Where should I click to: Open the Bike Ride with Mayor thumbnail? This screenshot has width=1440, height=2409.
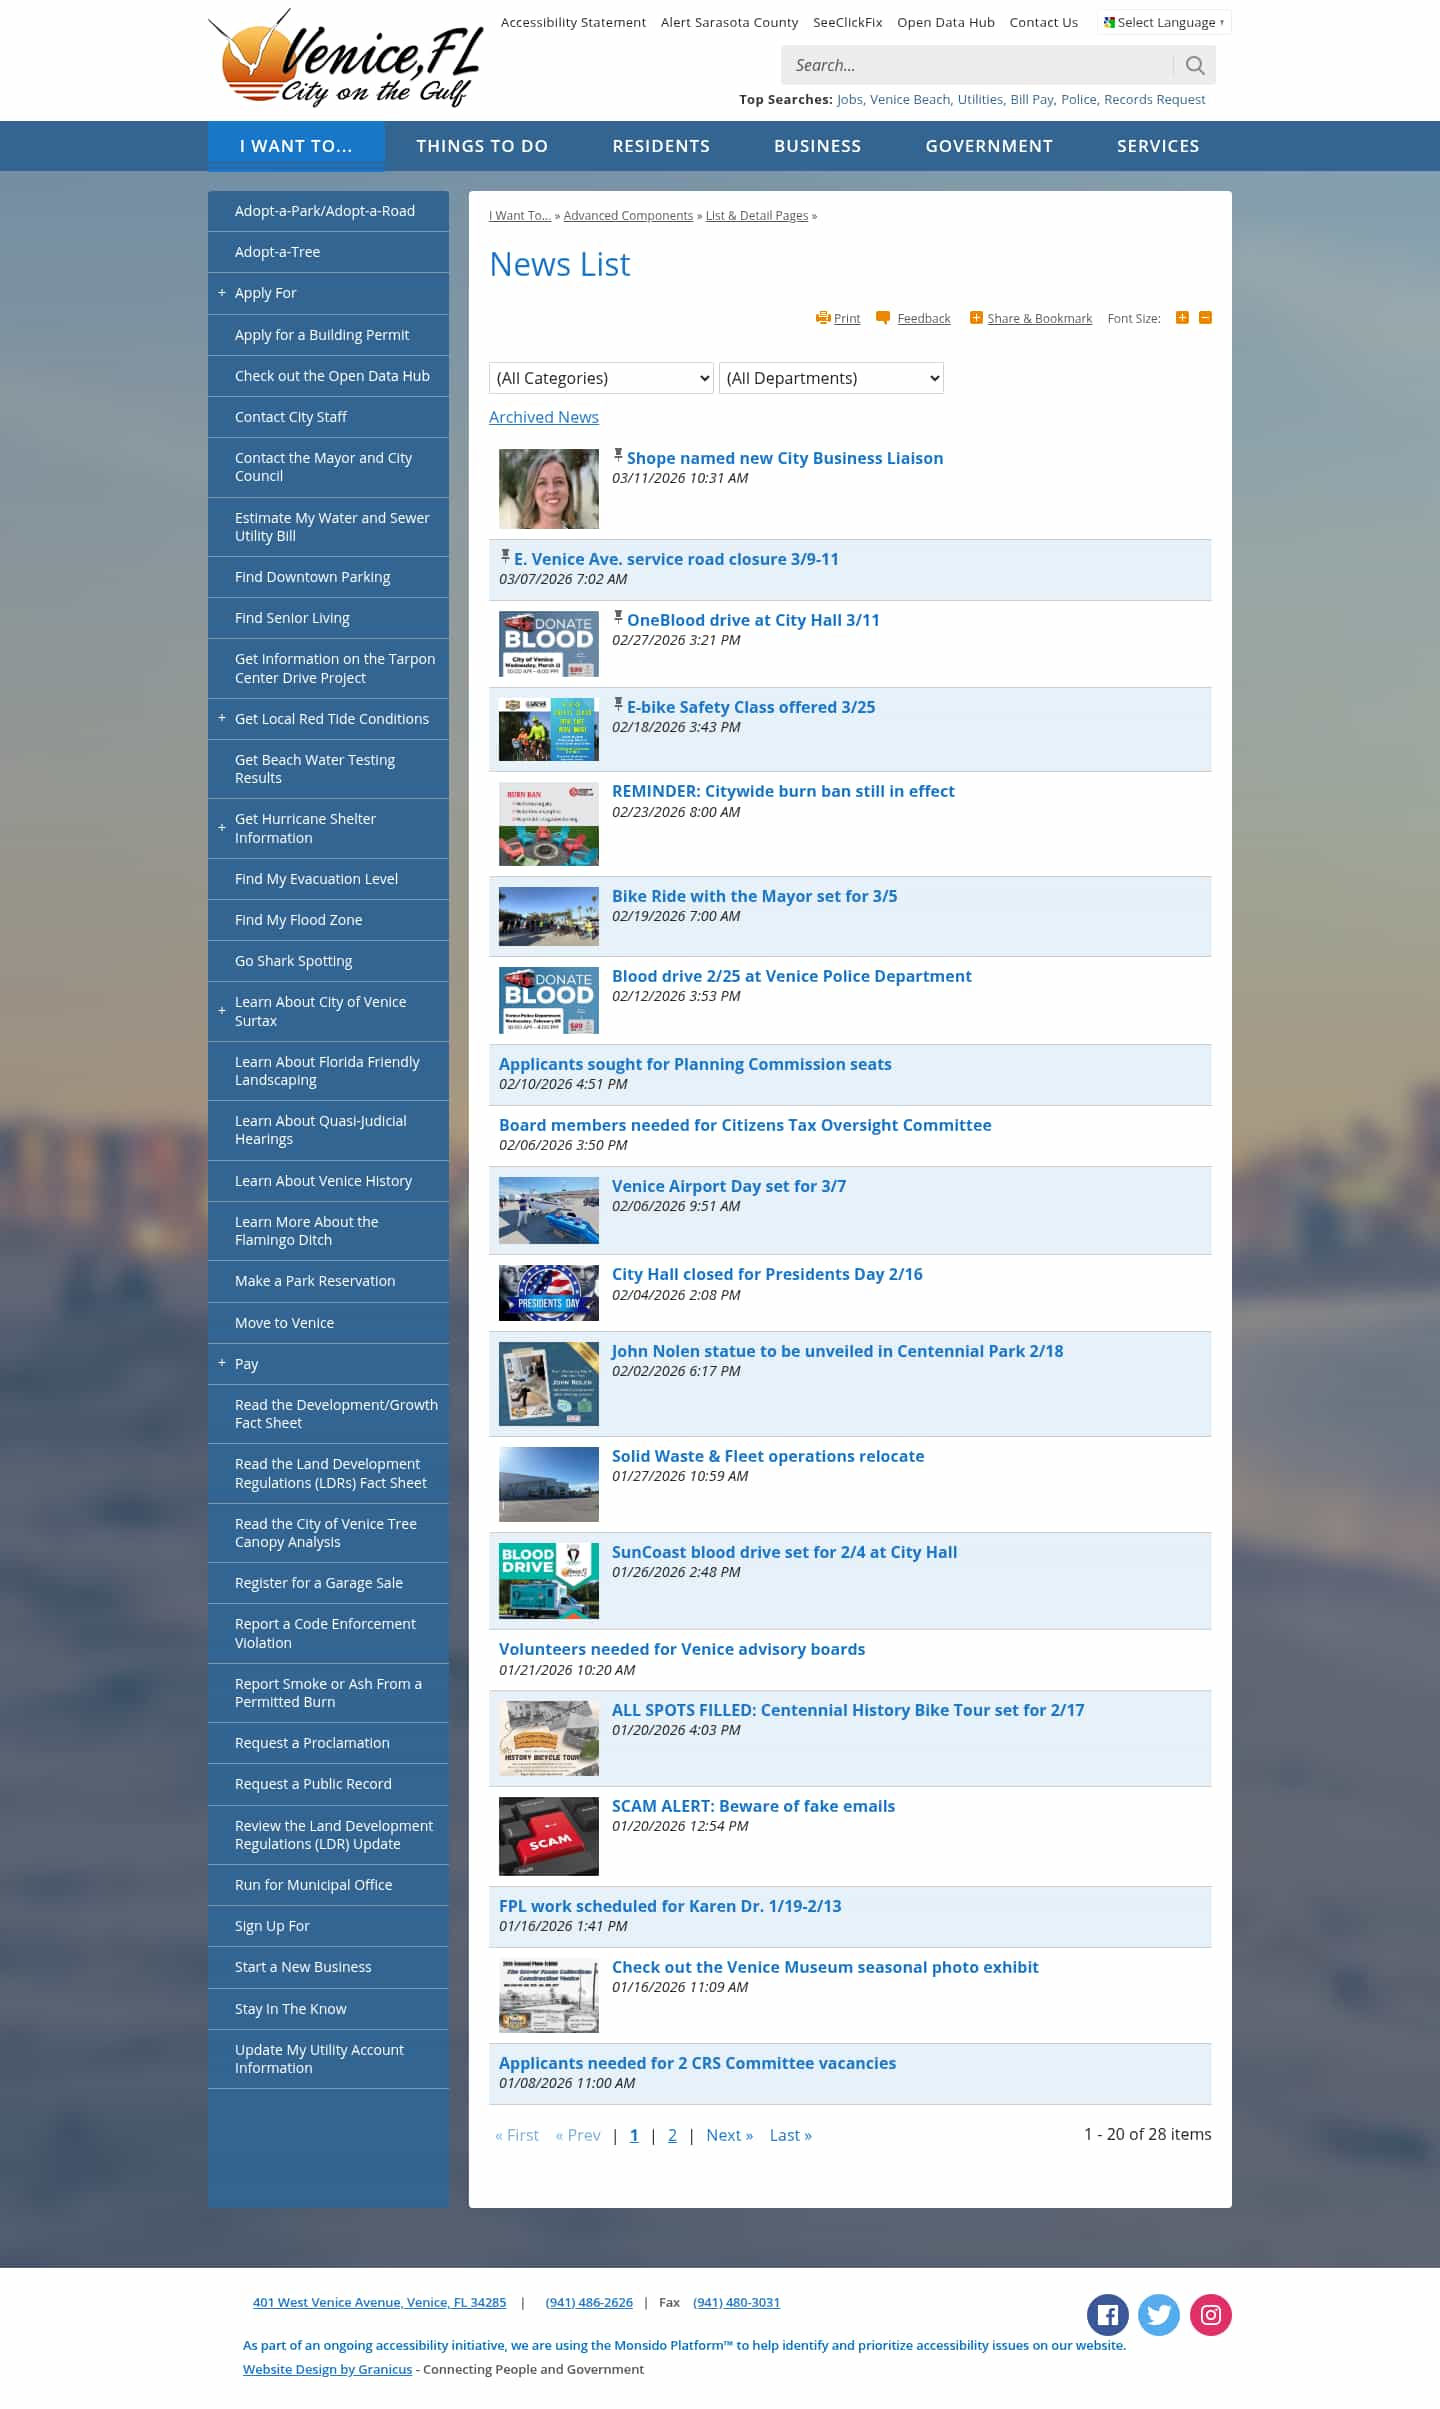[549, 916]
